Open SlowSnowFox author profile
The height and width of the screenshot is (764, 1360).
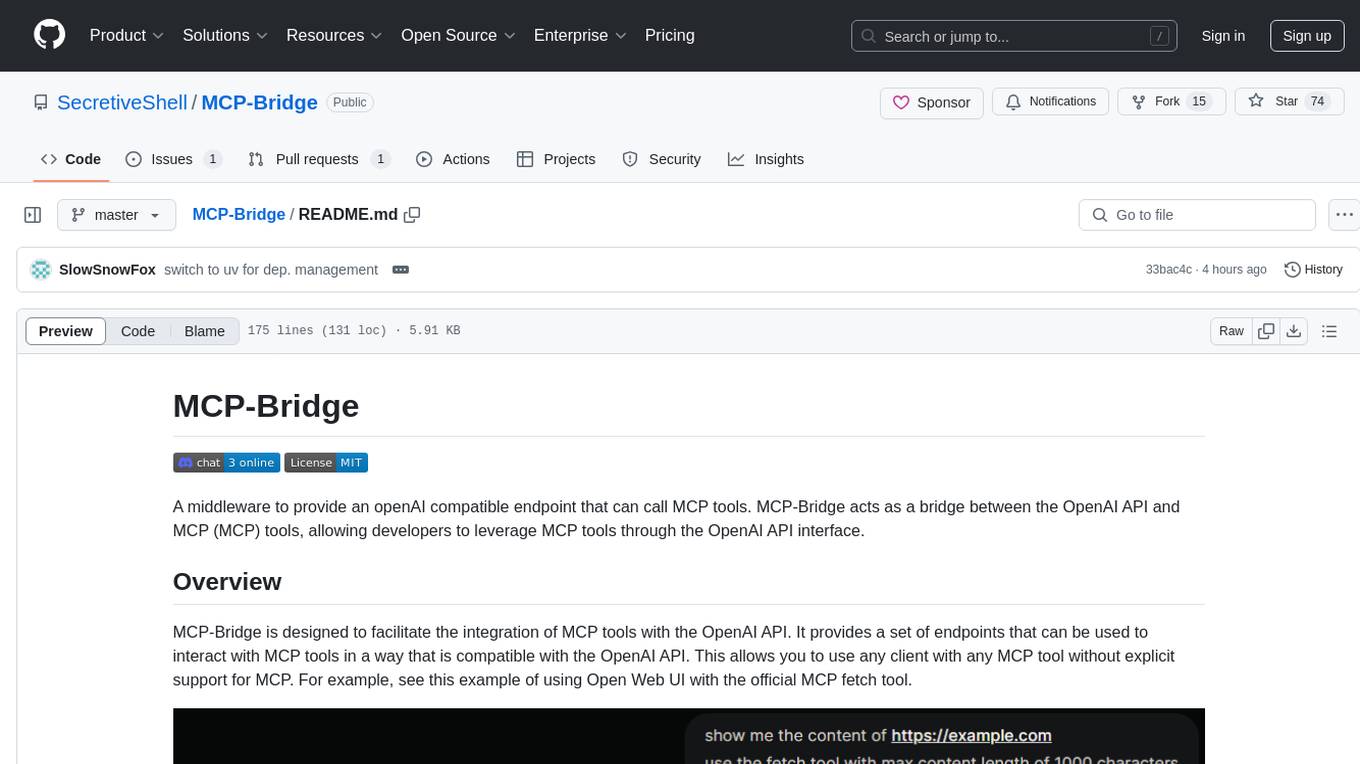coord(107,270)
